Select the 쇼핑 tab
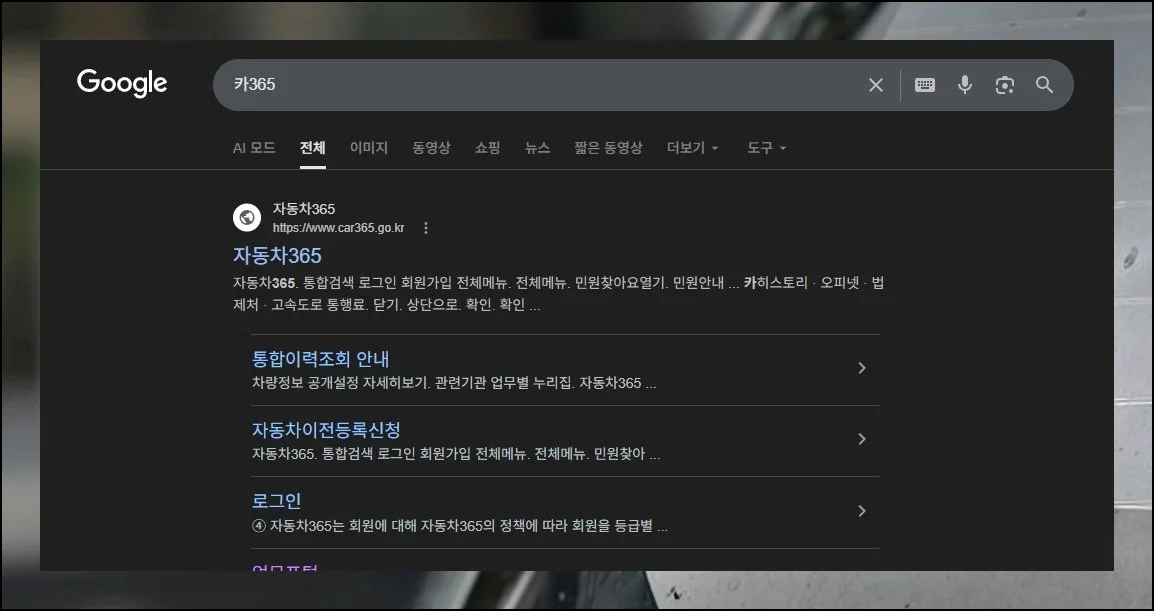The width and height of the screenshot is (1154, 611). coord(486,147)
